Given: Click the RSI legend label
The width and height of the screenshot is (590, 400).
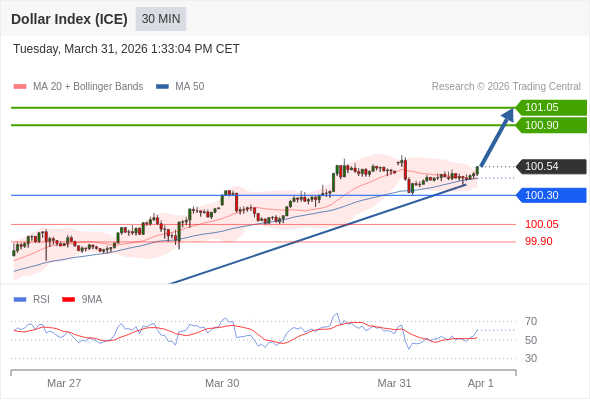Looking at the screenshot, I should coord(41,300).
